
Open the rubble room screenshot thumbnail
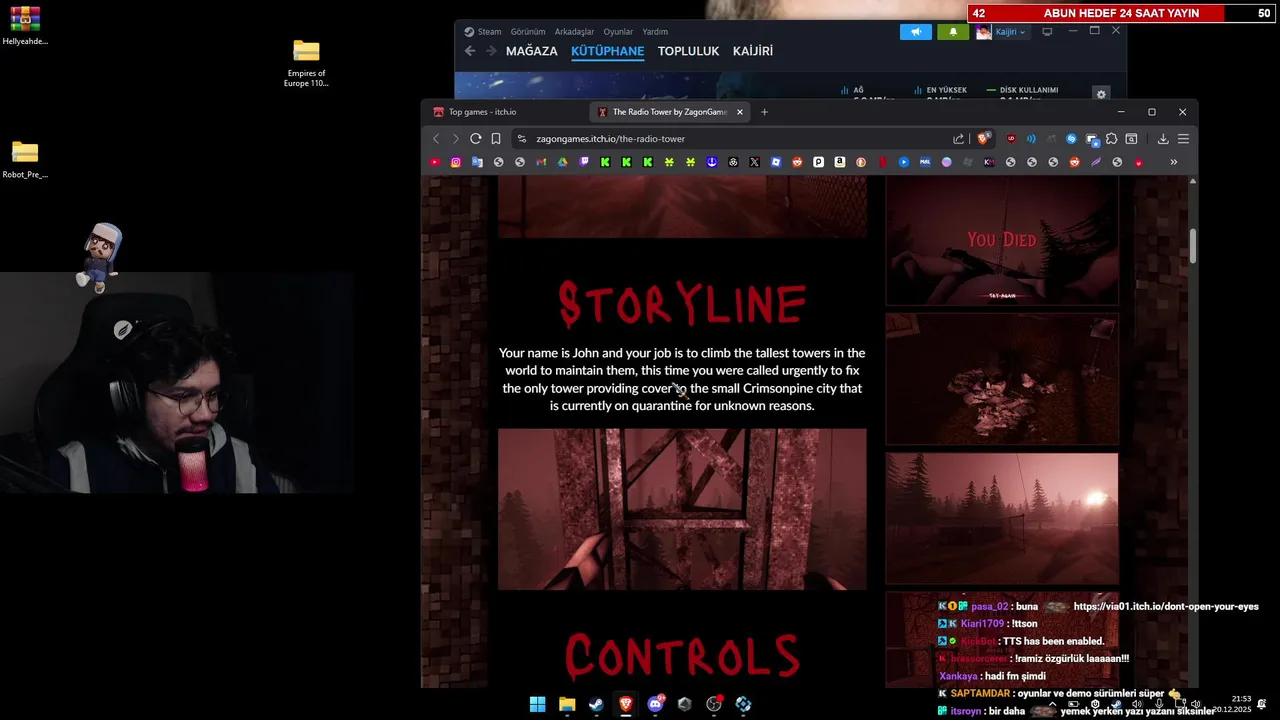[x=1002, y=379]
